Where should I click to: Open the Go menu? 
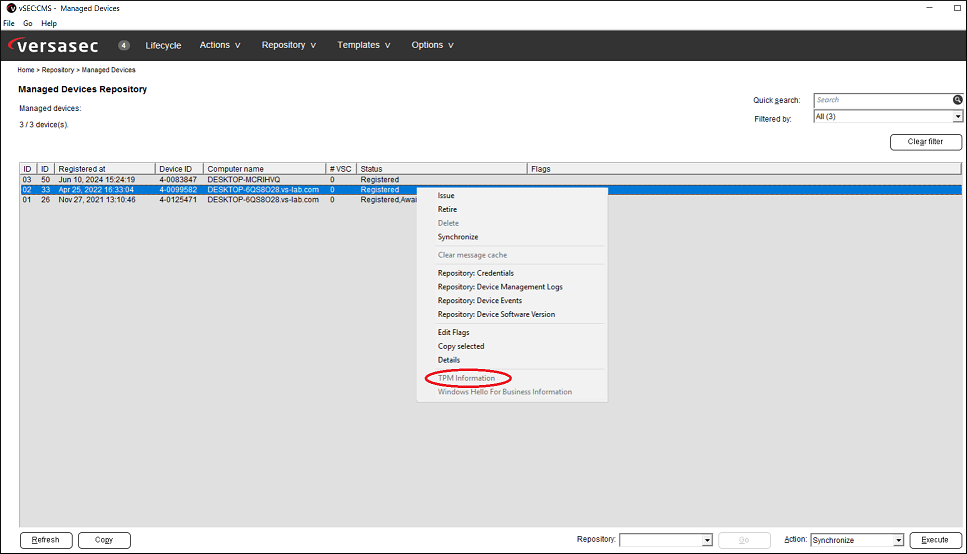pyautogui.click(x=28, y=23)
